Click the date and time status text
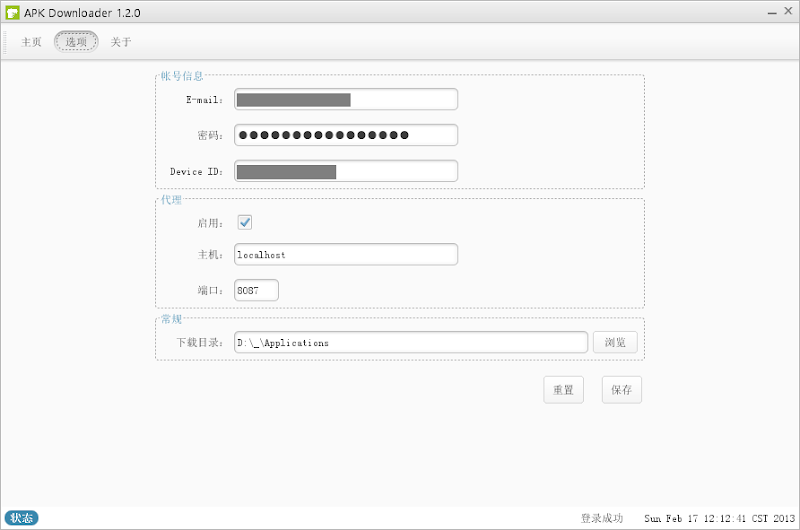The image size is (800, 530). click(719, 518)
